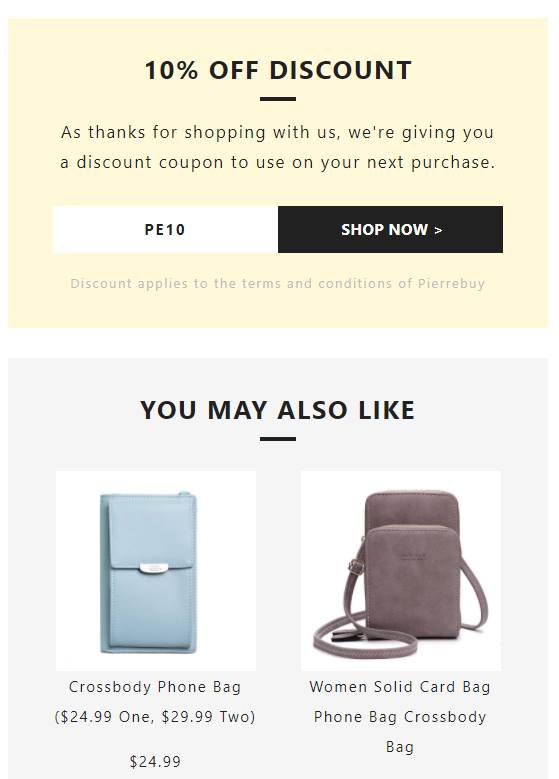Viewport: 559px width, 779px height.
Task: Click the Pierrebuy terms and conditions text
Action: (278, 284)
